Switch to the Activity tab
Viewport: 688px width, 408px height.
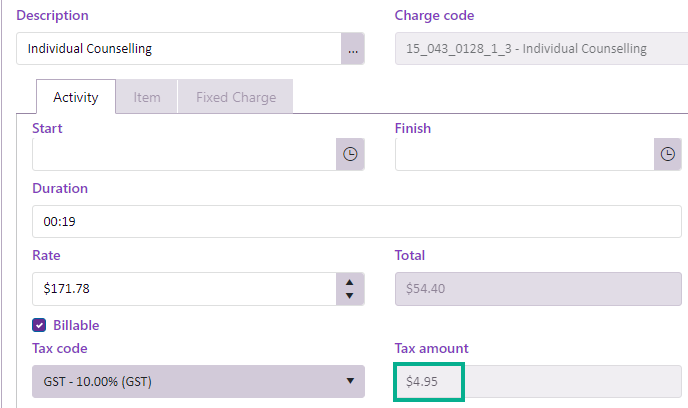click(x=76, y=97)
